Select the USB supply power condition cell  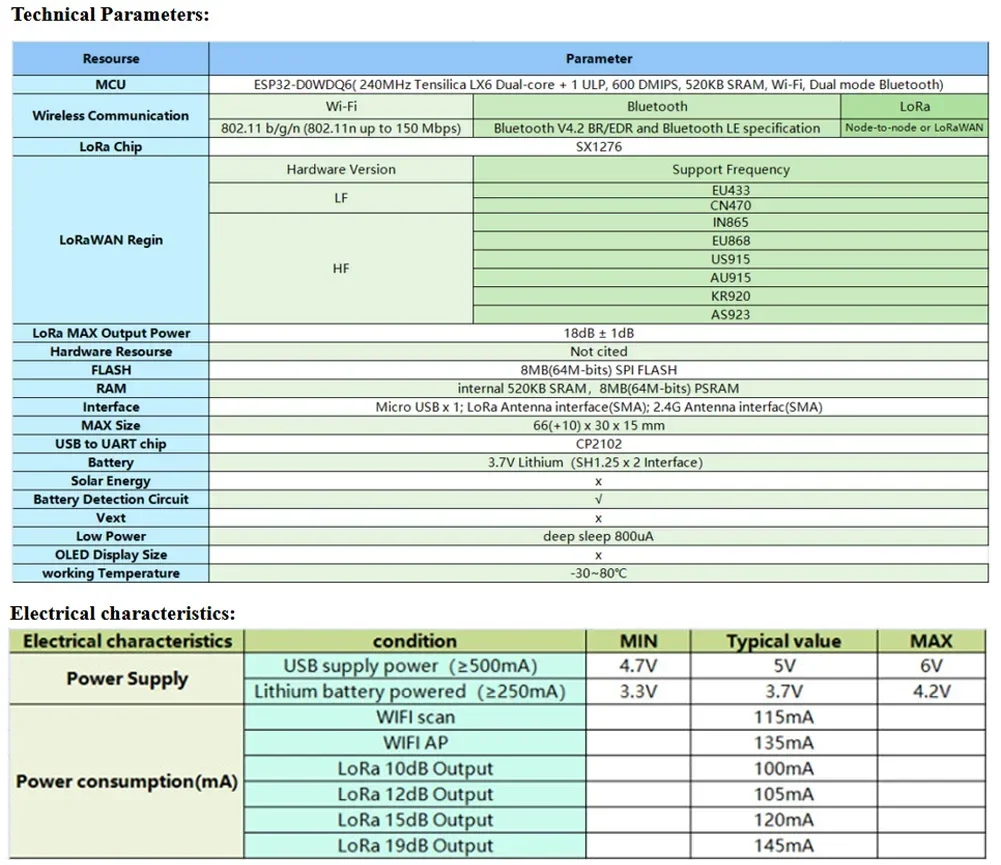pos(414,666)
